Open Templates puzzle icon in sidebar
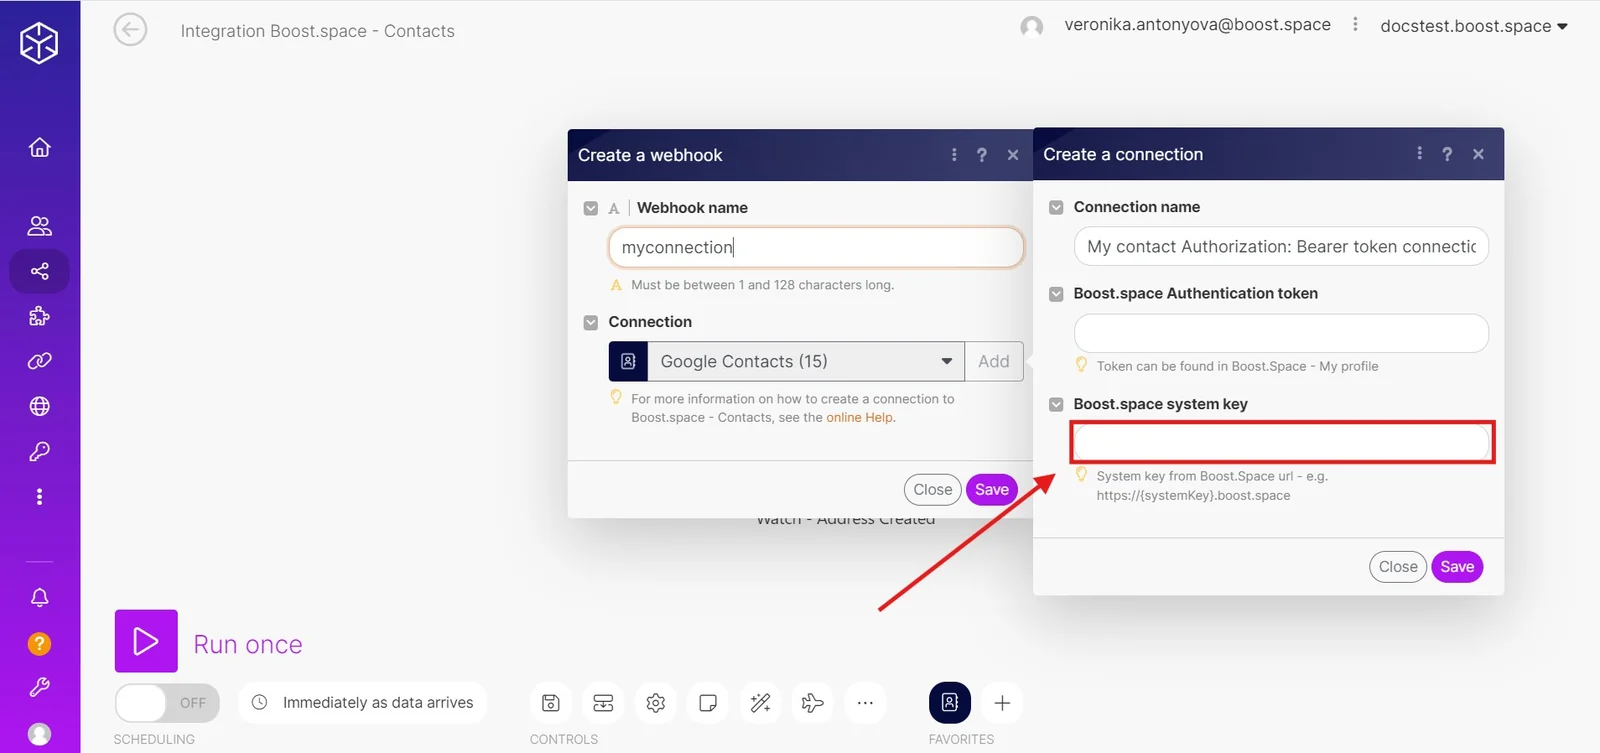 point(39,316)
